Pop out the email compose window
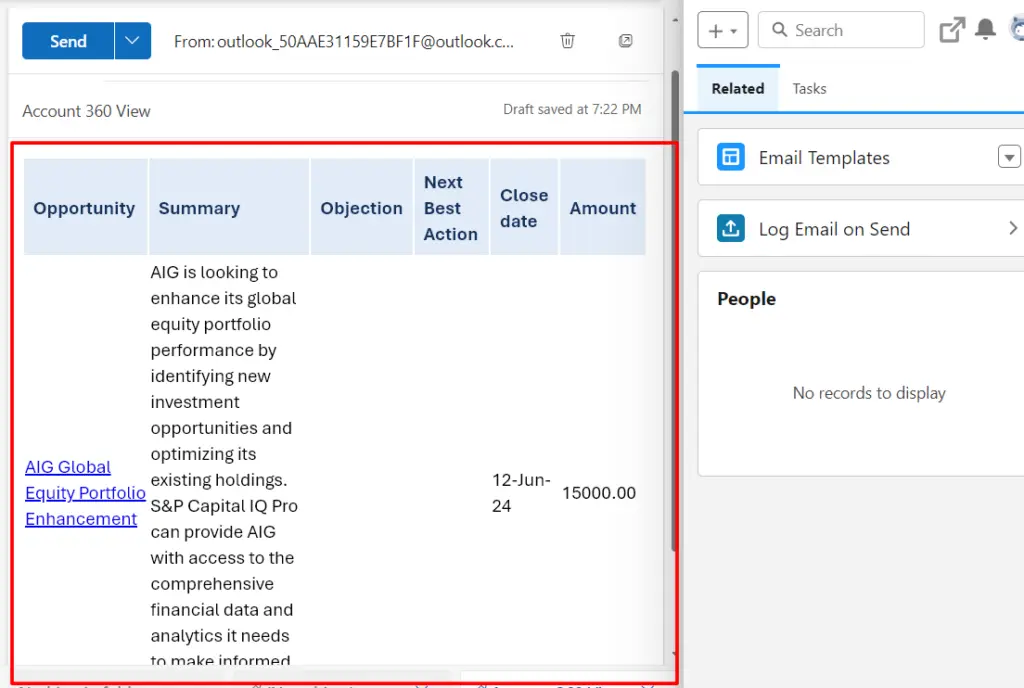The height and width of the screenshot is (688, 1024). click(x=625, y=41)
